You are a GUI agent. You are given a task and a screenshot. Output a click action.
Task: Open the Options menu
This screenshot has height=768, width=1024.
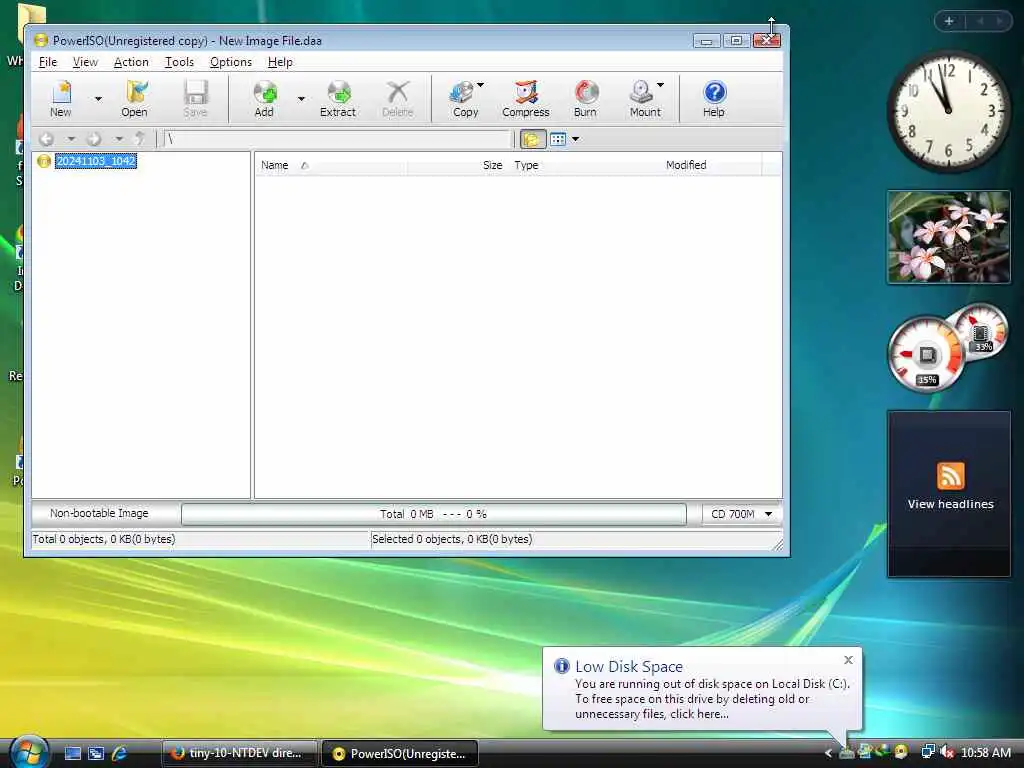pyautogui.click(x=231, y=62)
